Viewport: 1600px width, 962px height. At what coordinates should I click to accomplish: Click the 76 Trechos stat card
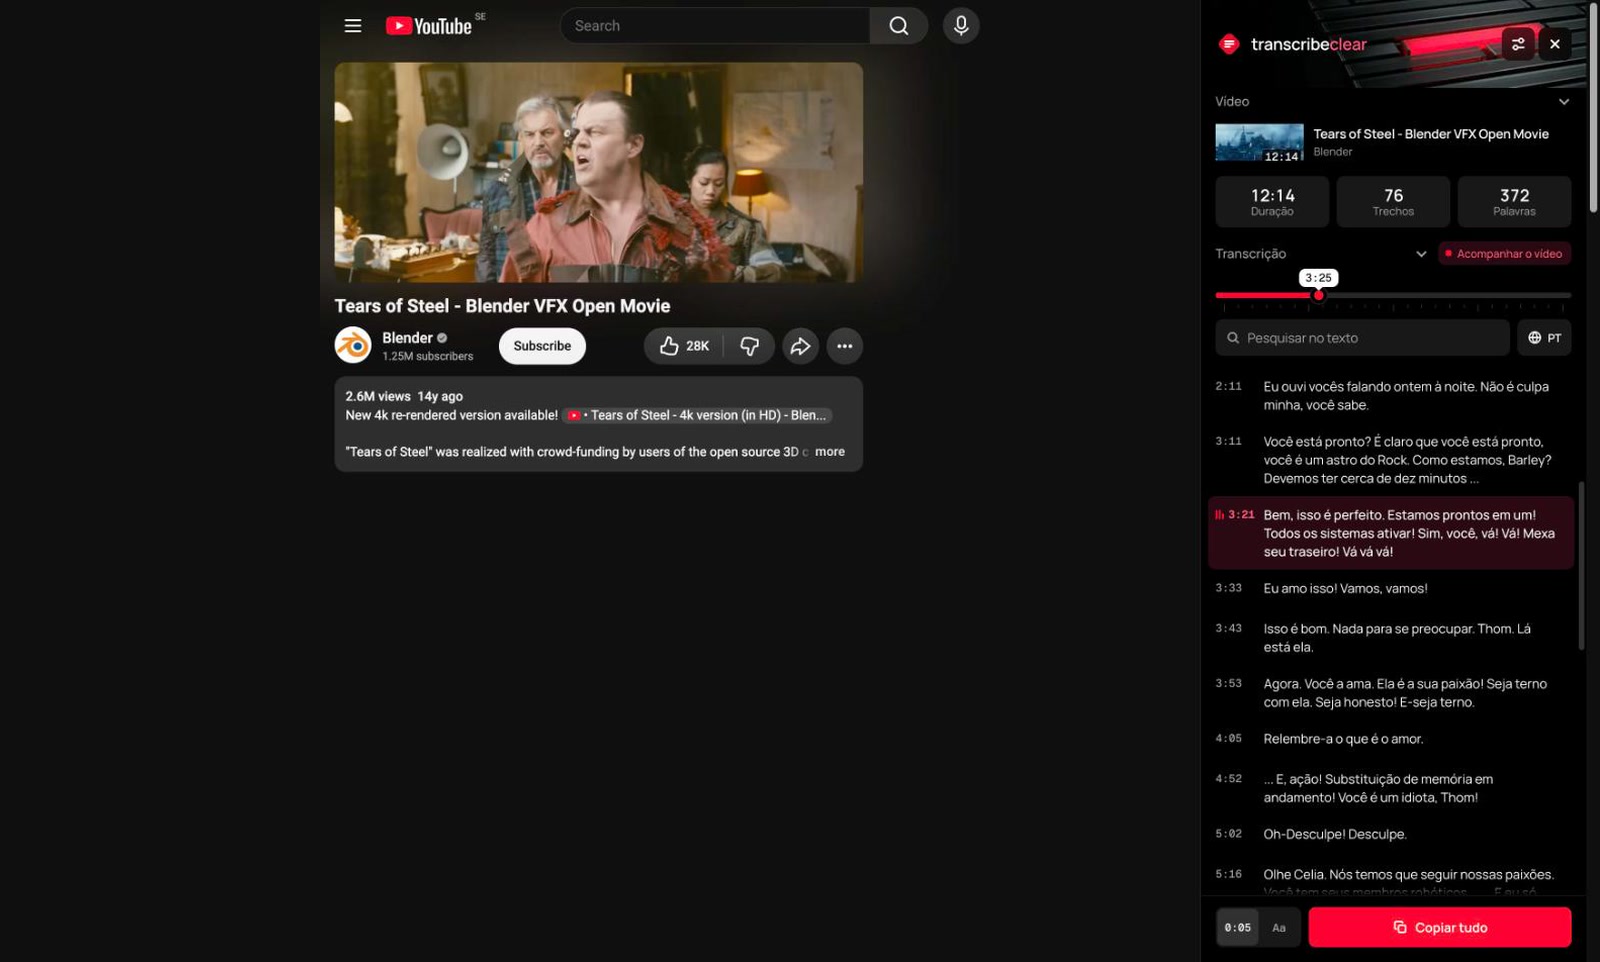point(1393,202)
